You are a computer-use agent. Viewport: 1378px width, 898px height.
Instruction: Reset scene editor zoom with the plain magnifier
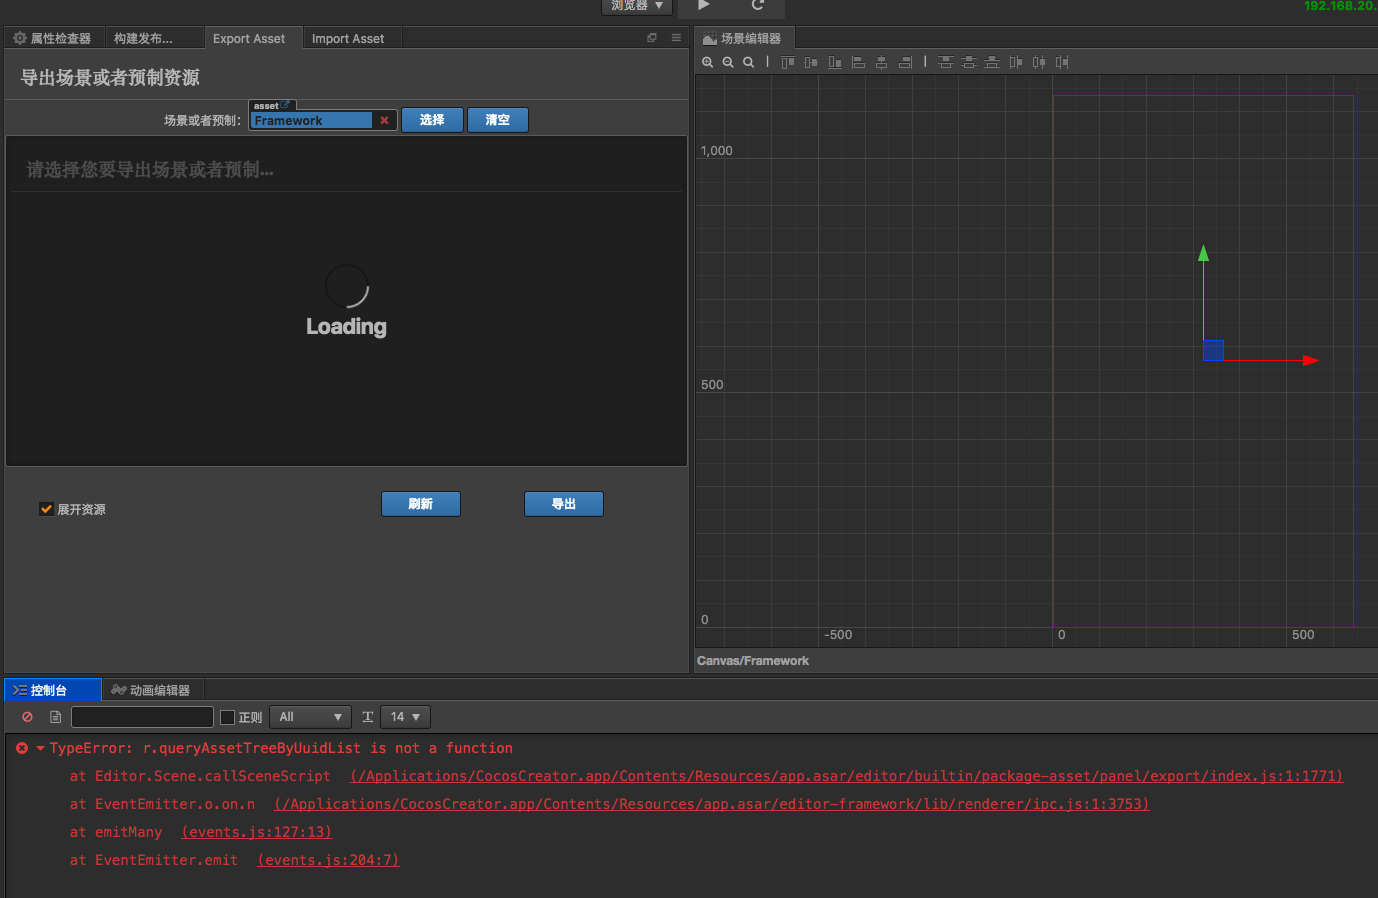[x=748, y=62]
